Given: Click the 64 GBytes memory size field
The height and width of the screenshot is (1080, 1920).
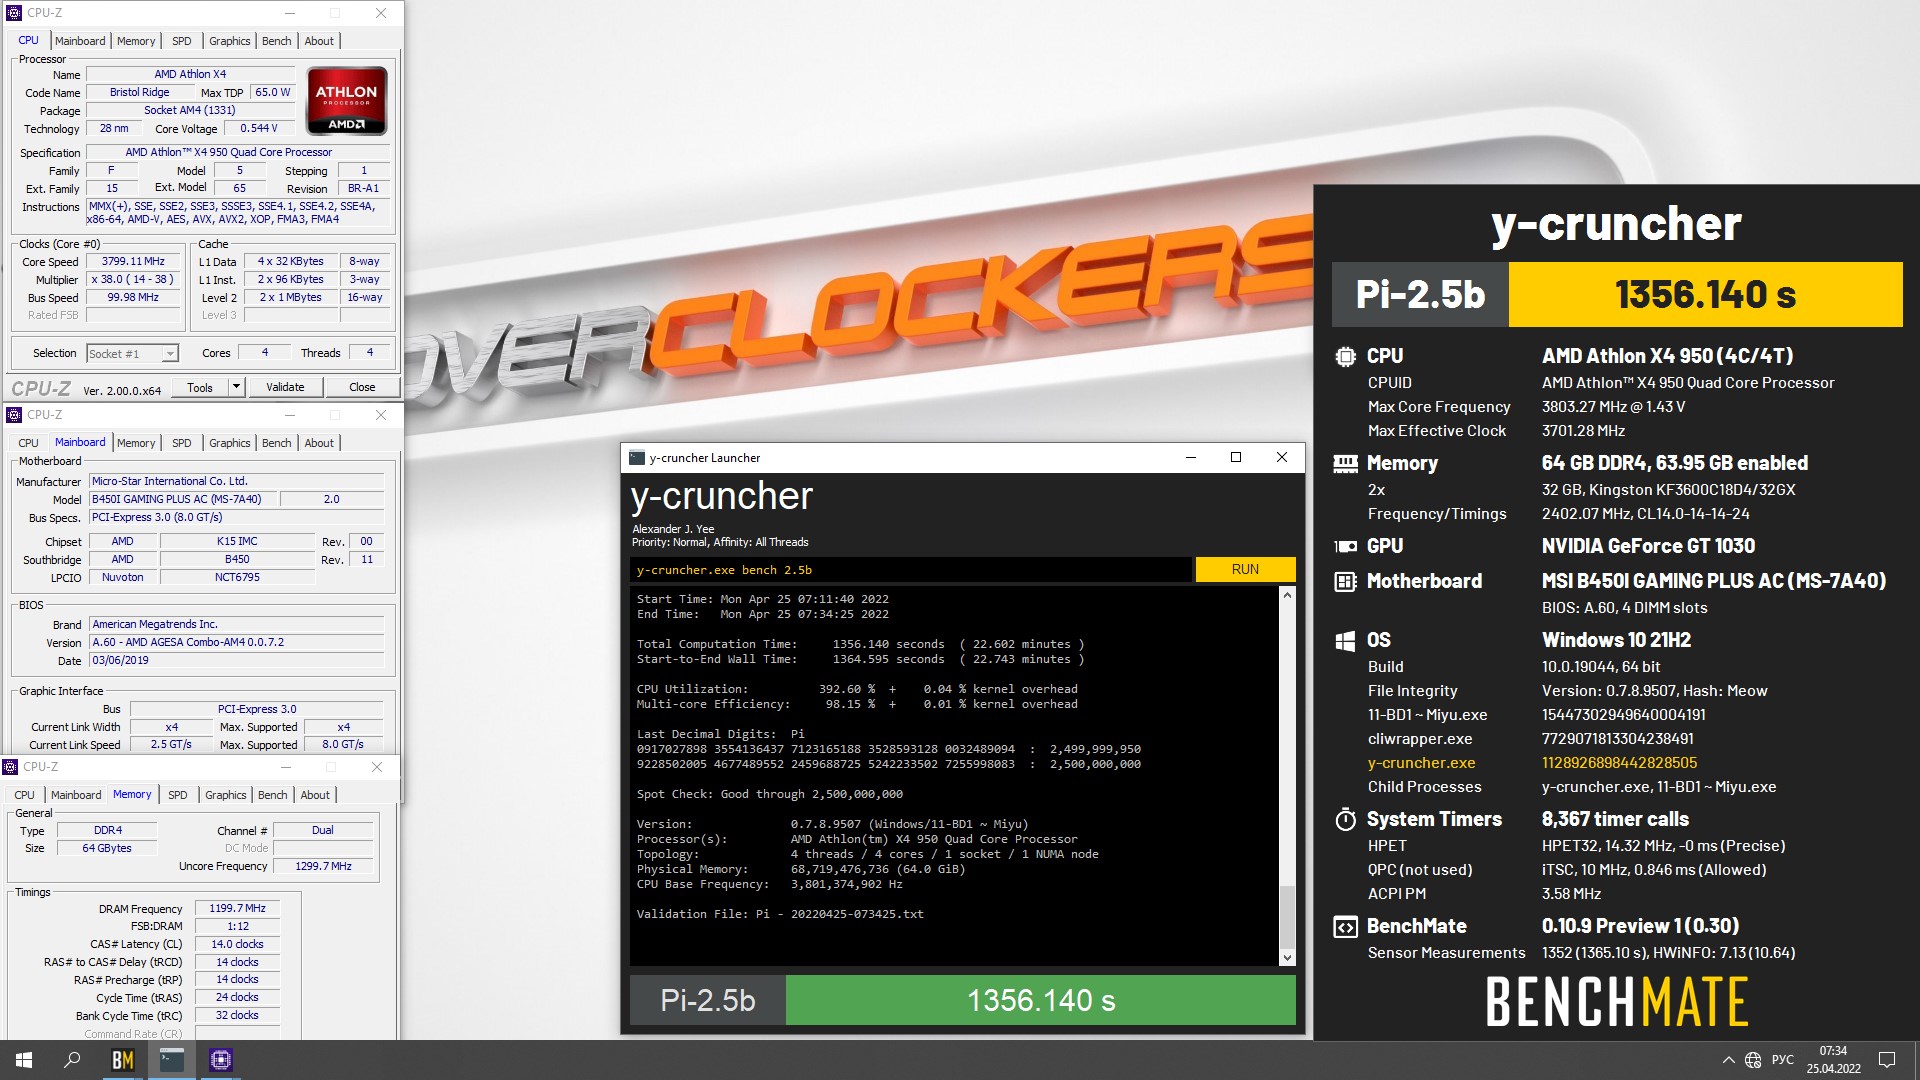Looking at the screenshot, I should 107,849.
